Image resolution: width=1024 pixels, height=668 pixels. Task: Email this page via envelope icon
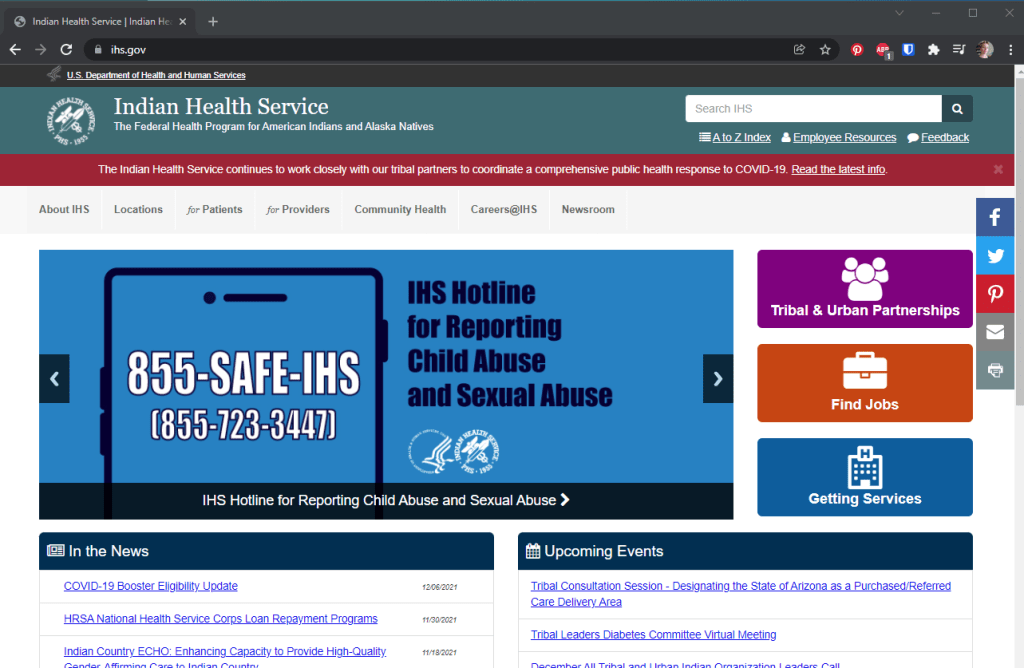(995, 332)
